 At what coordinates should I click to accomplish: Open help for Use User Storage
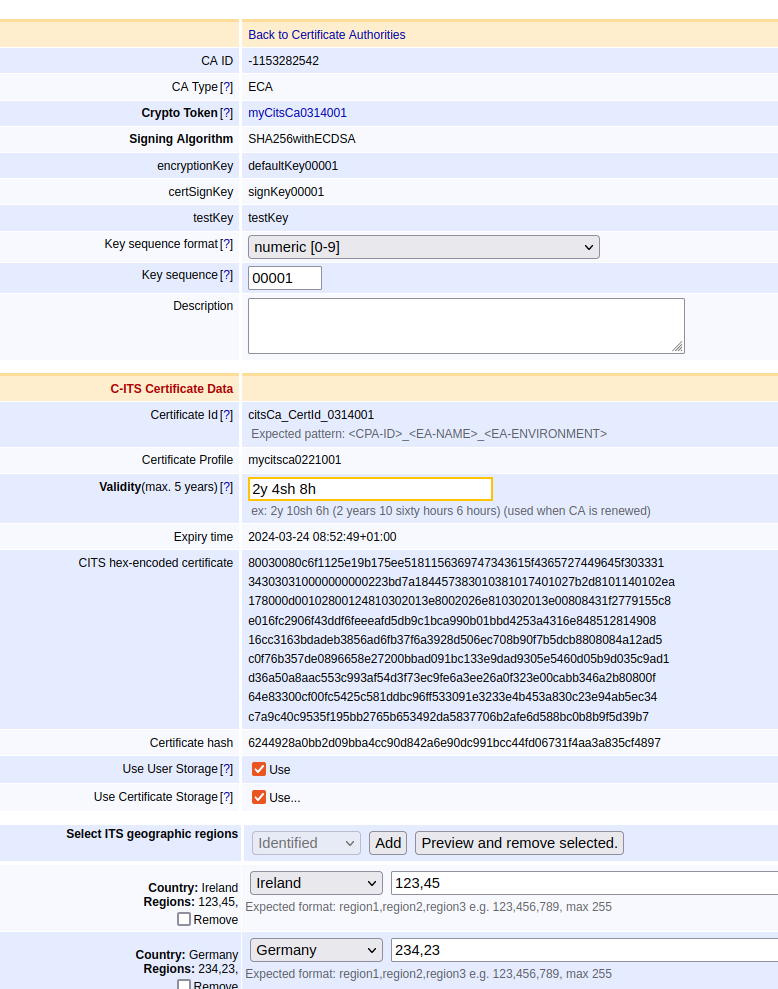[x=226, y=769]
